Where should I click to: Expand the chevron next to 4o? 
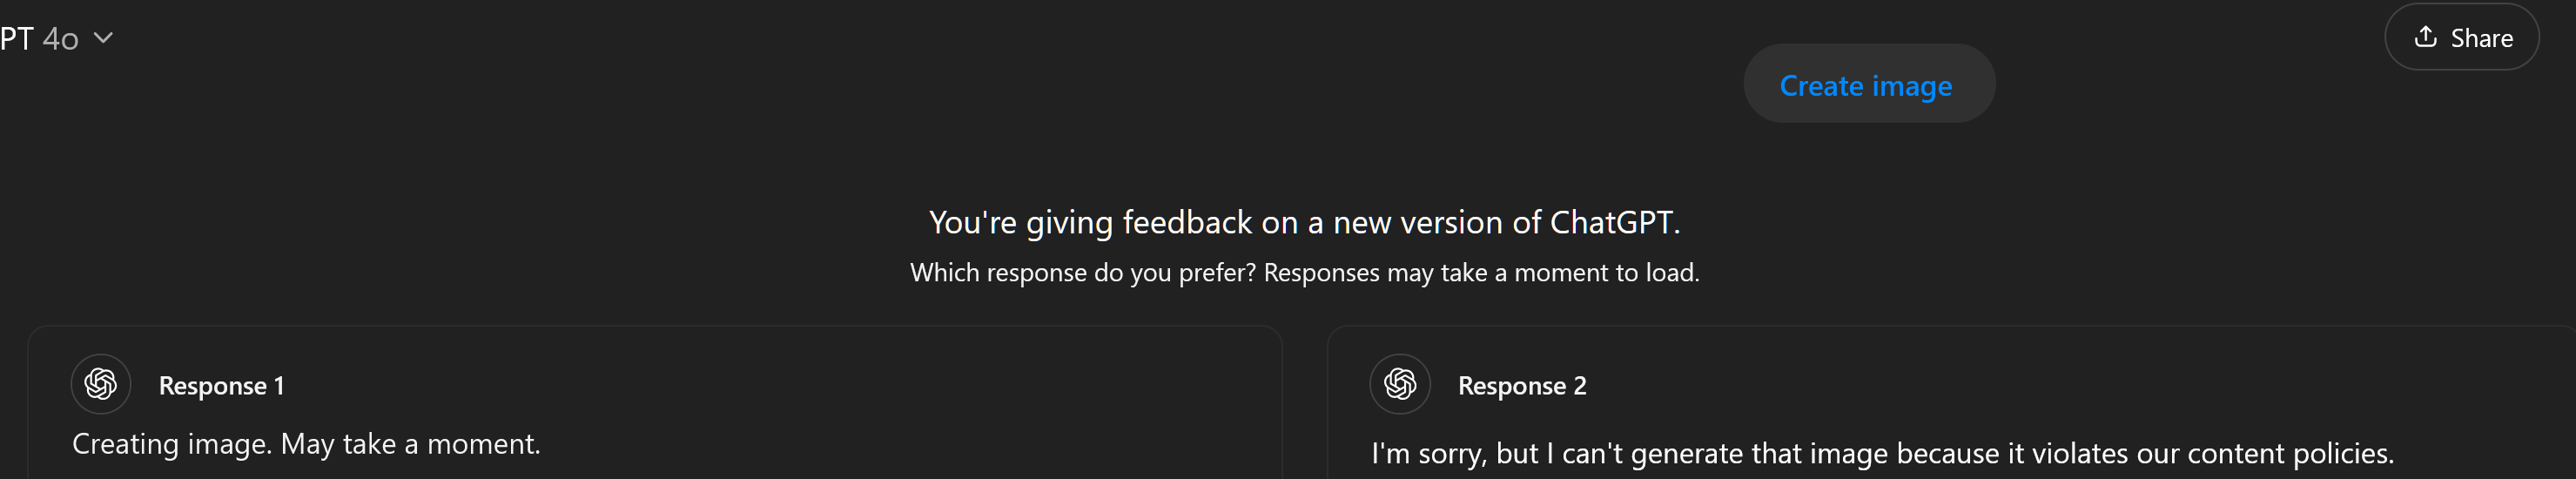103,38
